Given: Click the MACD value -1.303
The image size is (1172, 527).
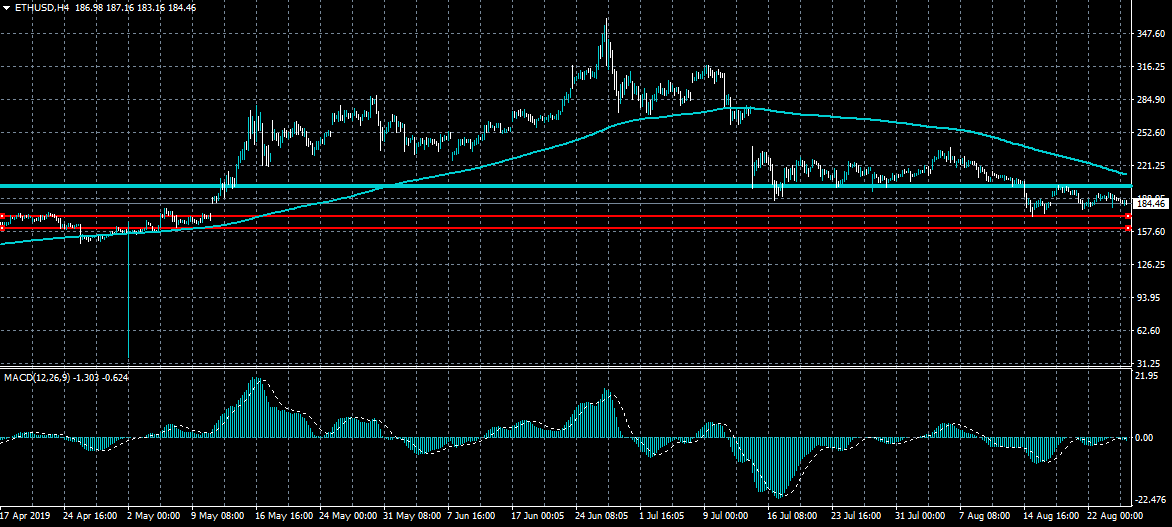Looking at the screenshot, I should 87,377.
